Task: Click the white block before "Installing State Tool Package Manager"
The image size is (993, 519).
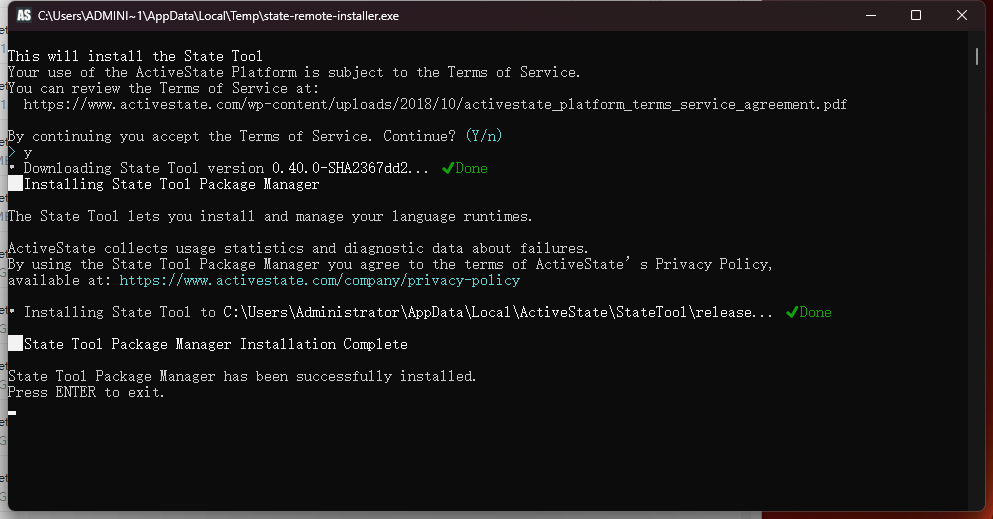Action: click(15, 184)
